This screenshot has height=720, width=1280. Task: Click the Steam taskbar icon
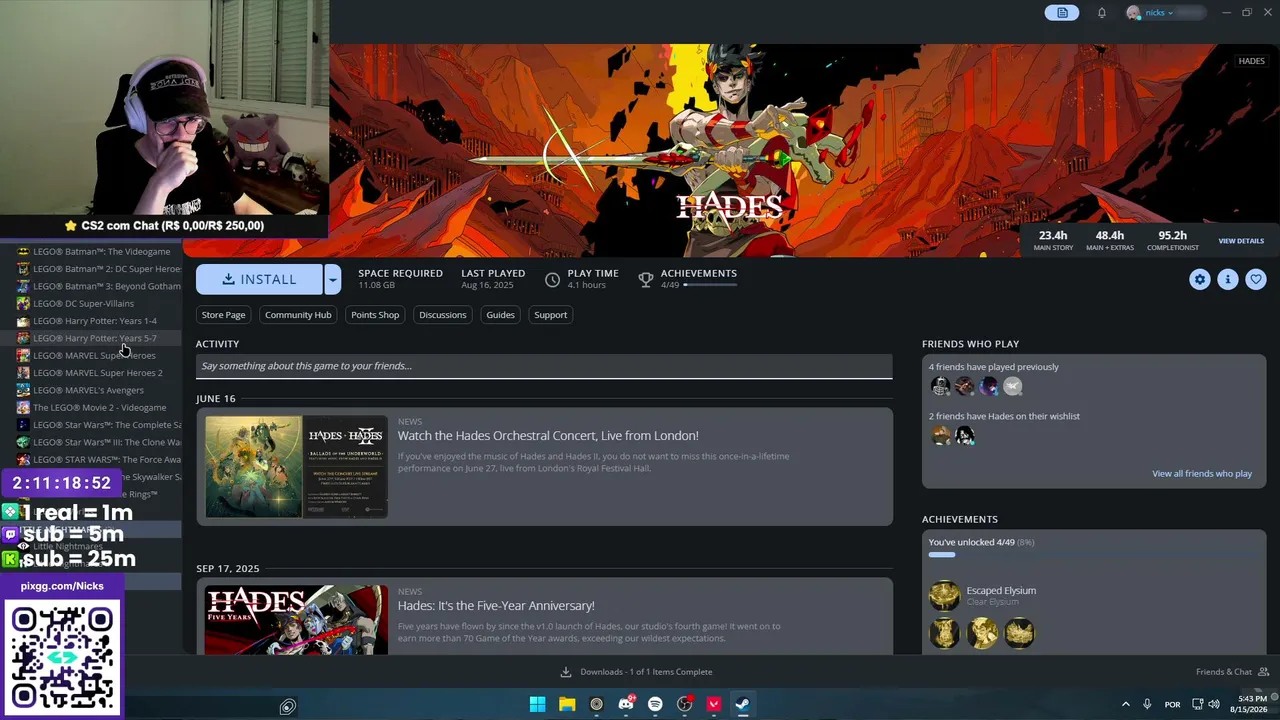(743, 704)
